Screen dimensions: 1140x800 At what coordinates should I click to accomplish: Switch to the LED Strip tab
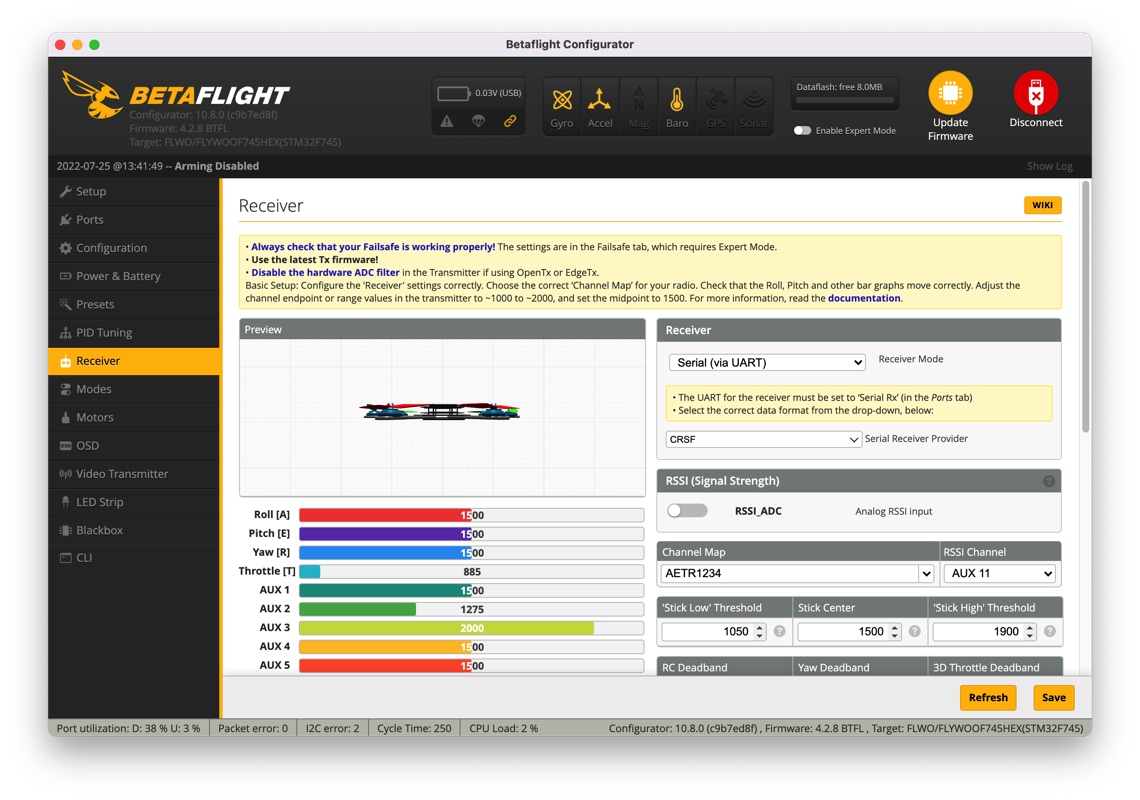134,502
